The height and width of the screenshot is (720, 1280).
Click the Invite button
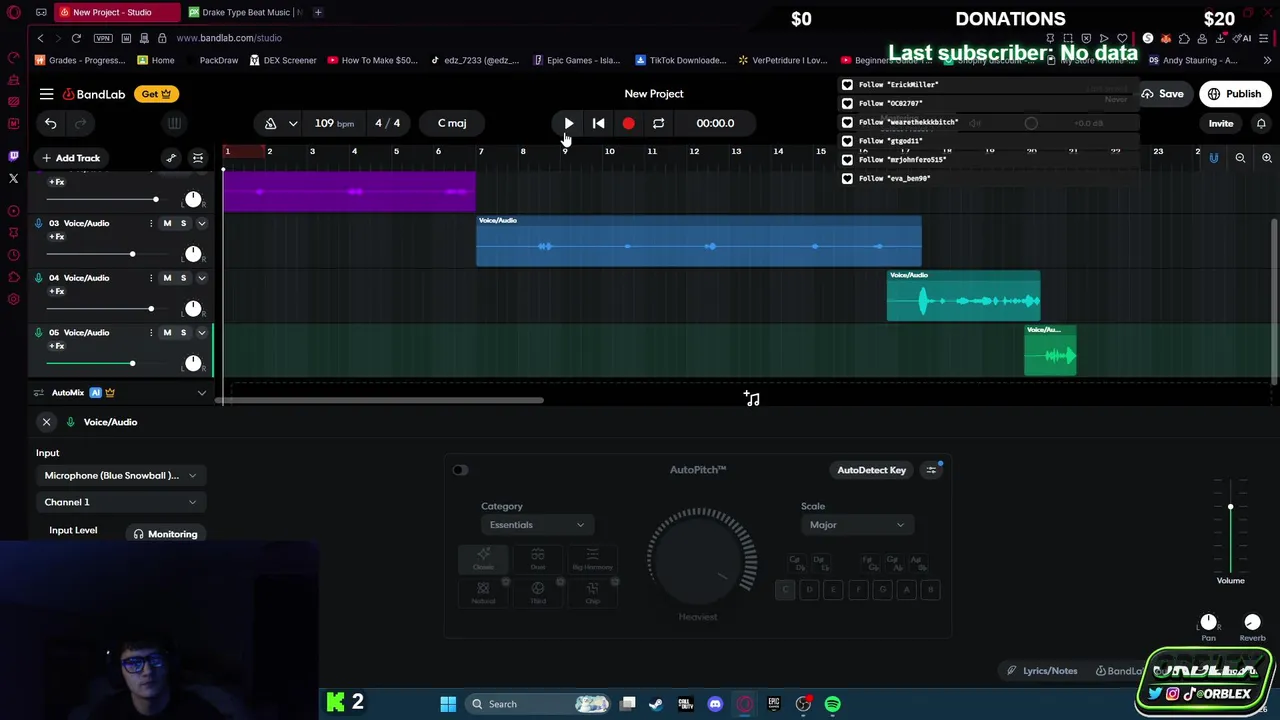1221,124
